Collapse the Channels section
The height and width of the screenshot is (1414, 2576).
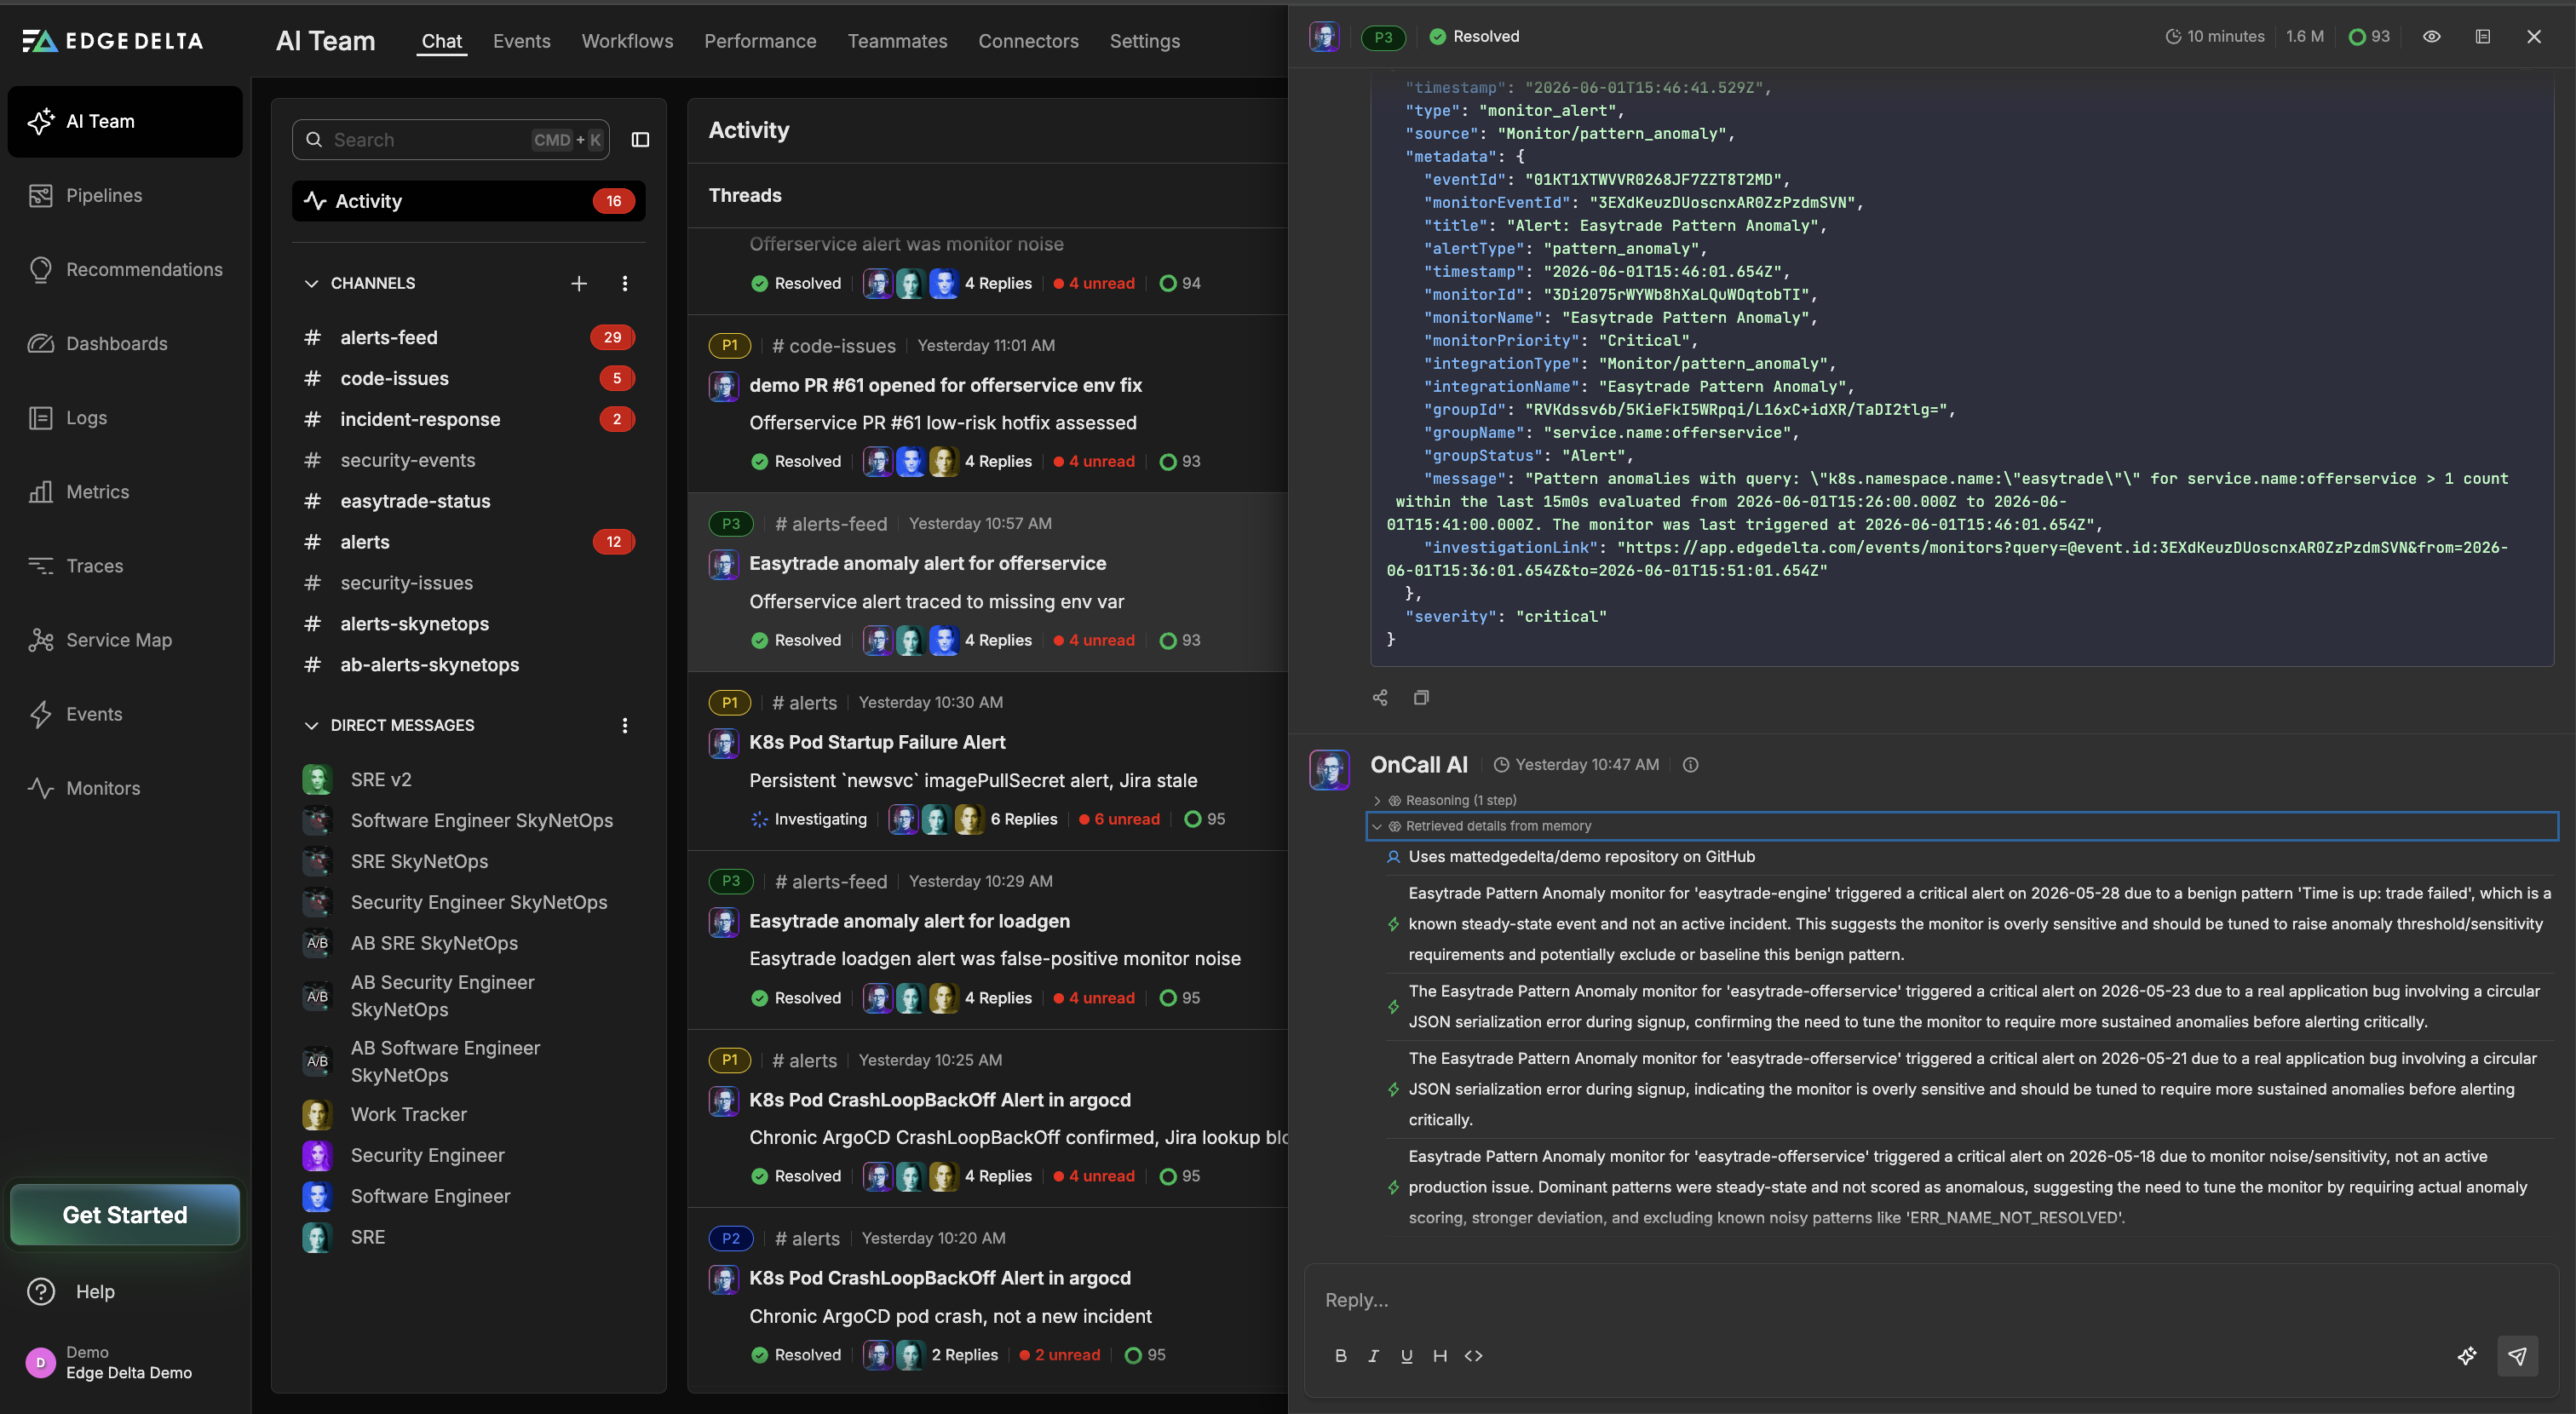tap(311, 283)
